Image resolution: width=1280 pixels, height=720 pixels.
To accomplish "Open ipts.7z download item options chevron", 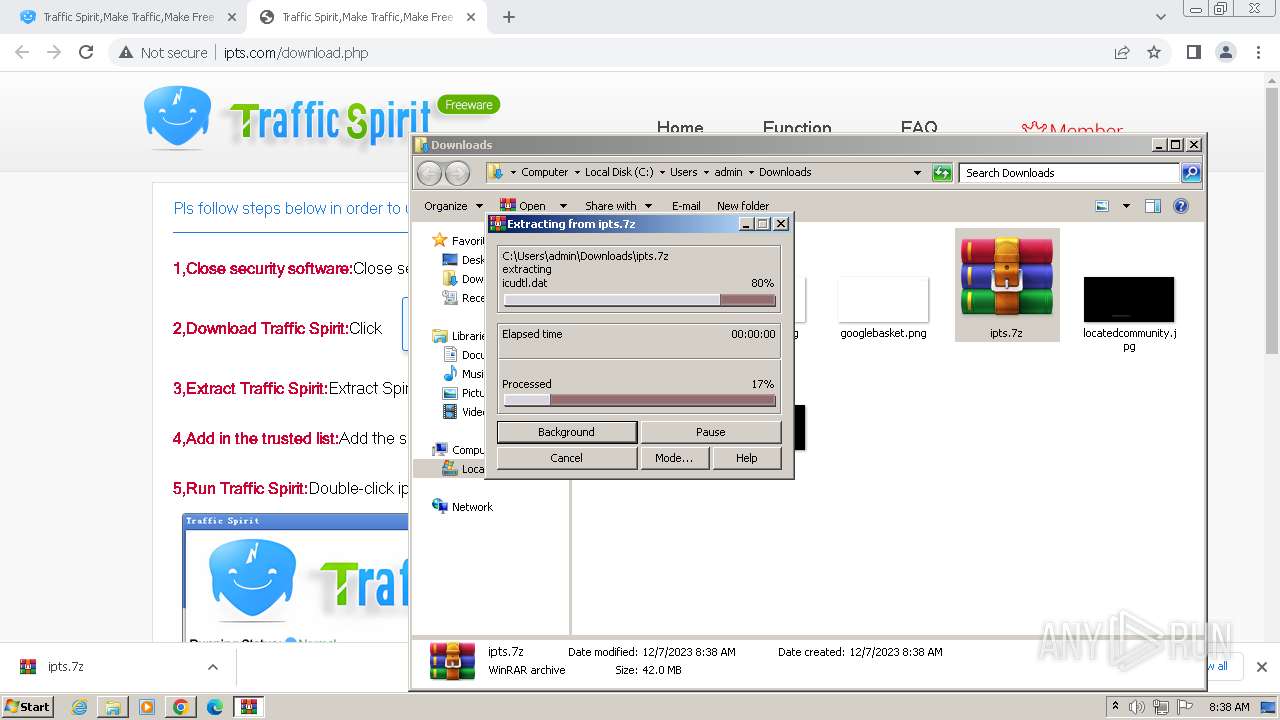I will 212,667.
